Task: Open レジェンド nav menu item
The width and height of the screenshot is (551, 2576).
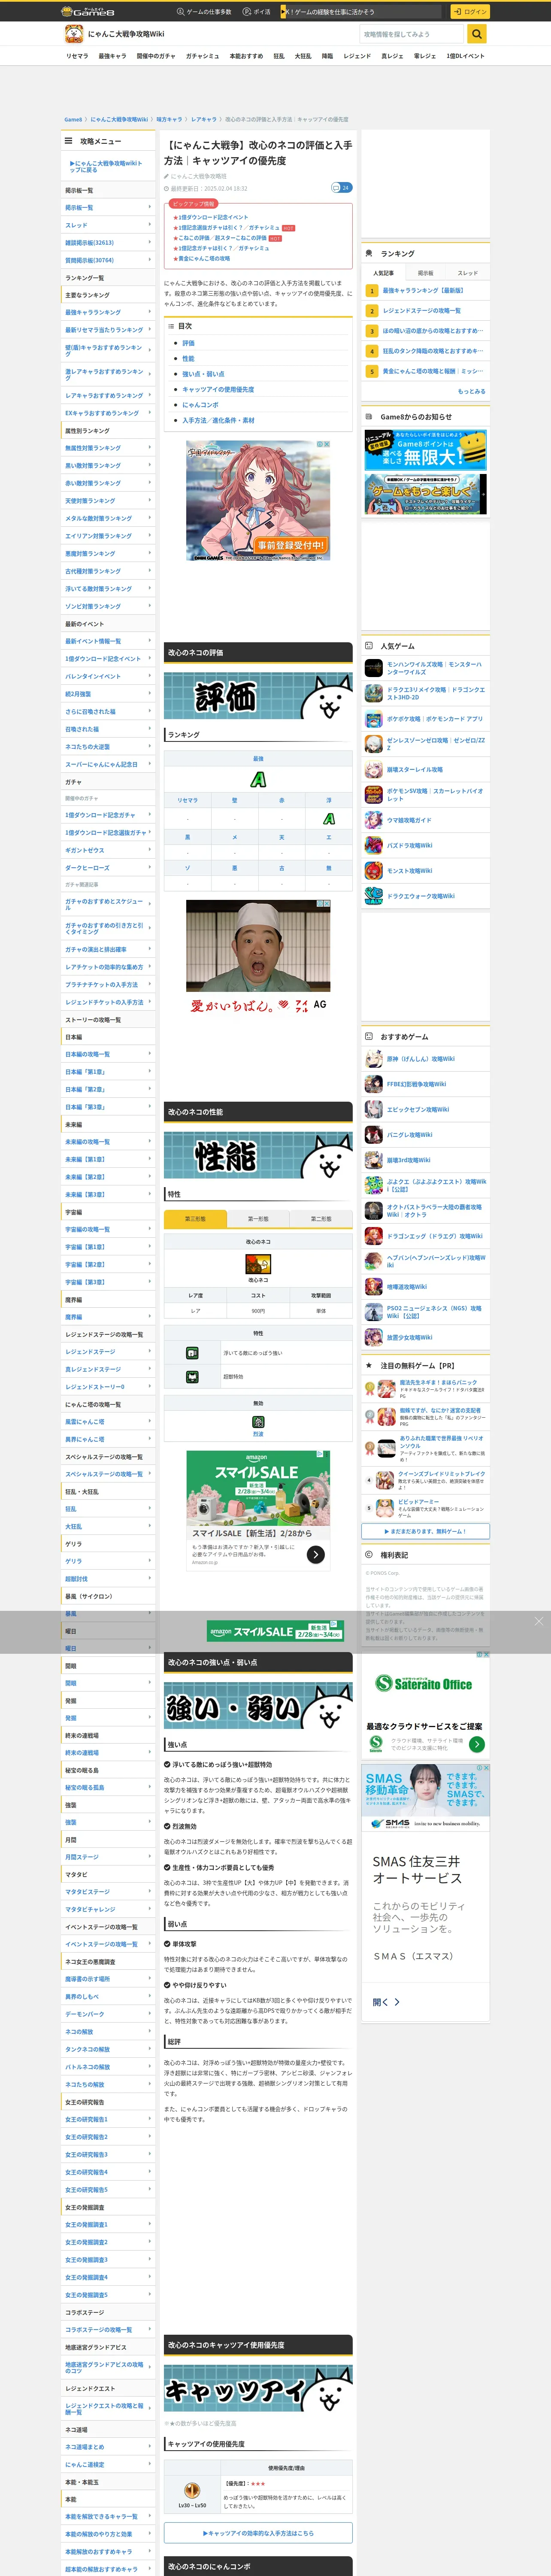Action: click(357, 56)
